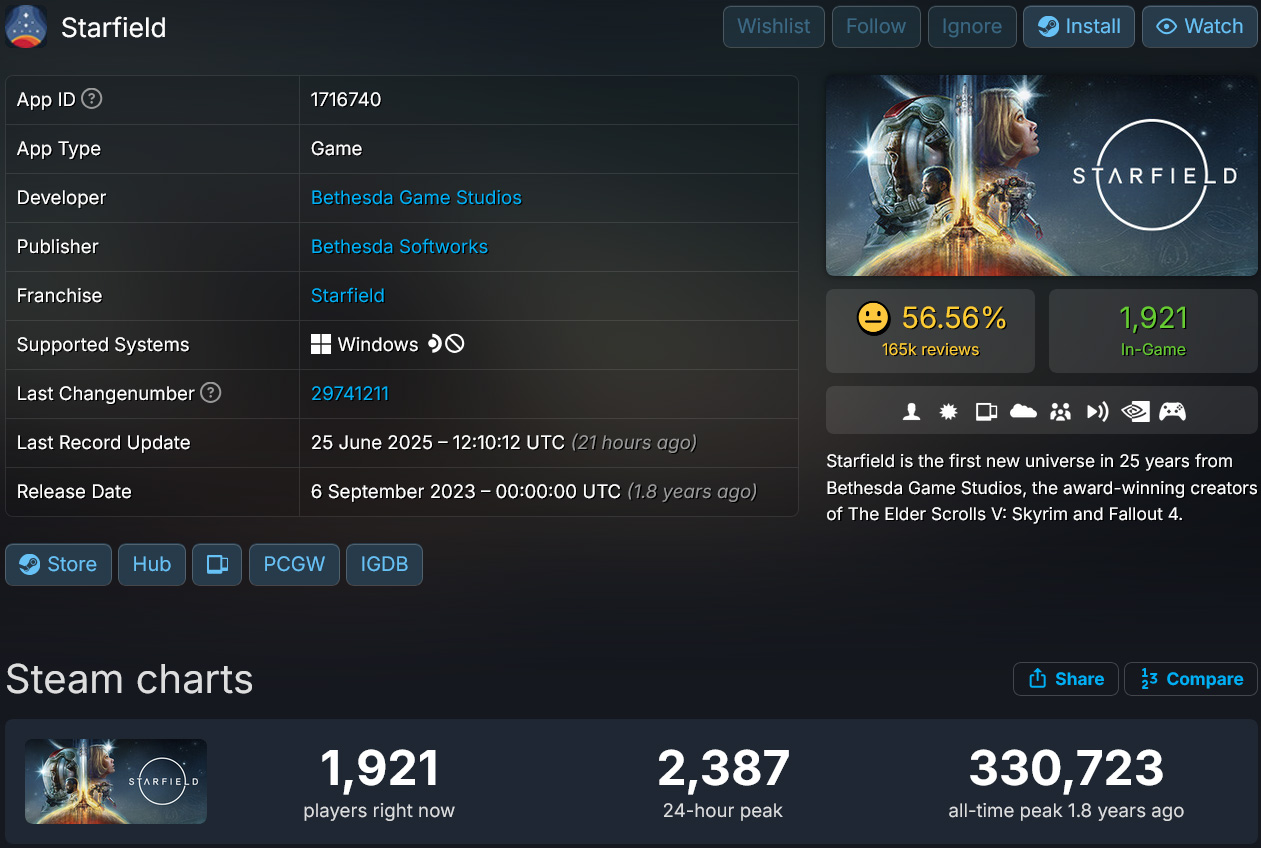Image resolution: width=1261 pixels, height=848 pixels.
Task: Click the 'Game' app type value
Action: click(x=336, y=149)
